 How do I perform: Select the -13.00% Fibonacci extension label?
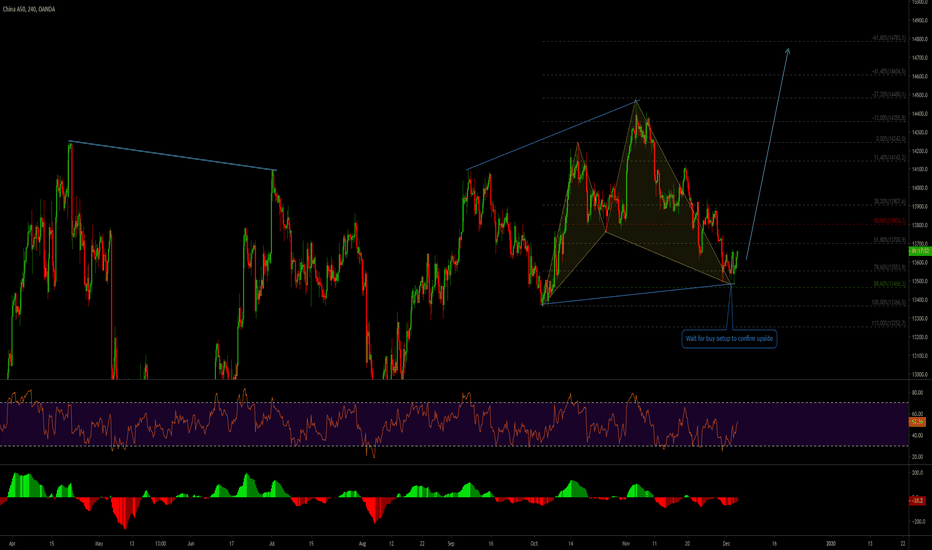coord(889,118)
